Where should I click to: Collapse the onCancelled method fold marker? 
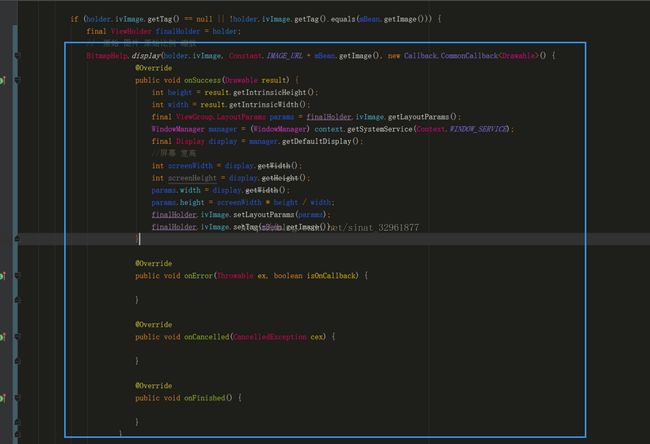(17, 337)
